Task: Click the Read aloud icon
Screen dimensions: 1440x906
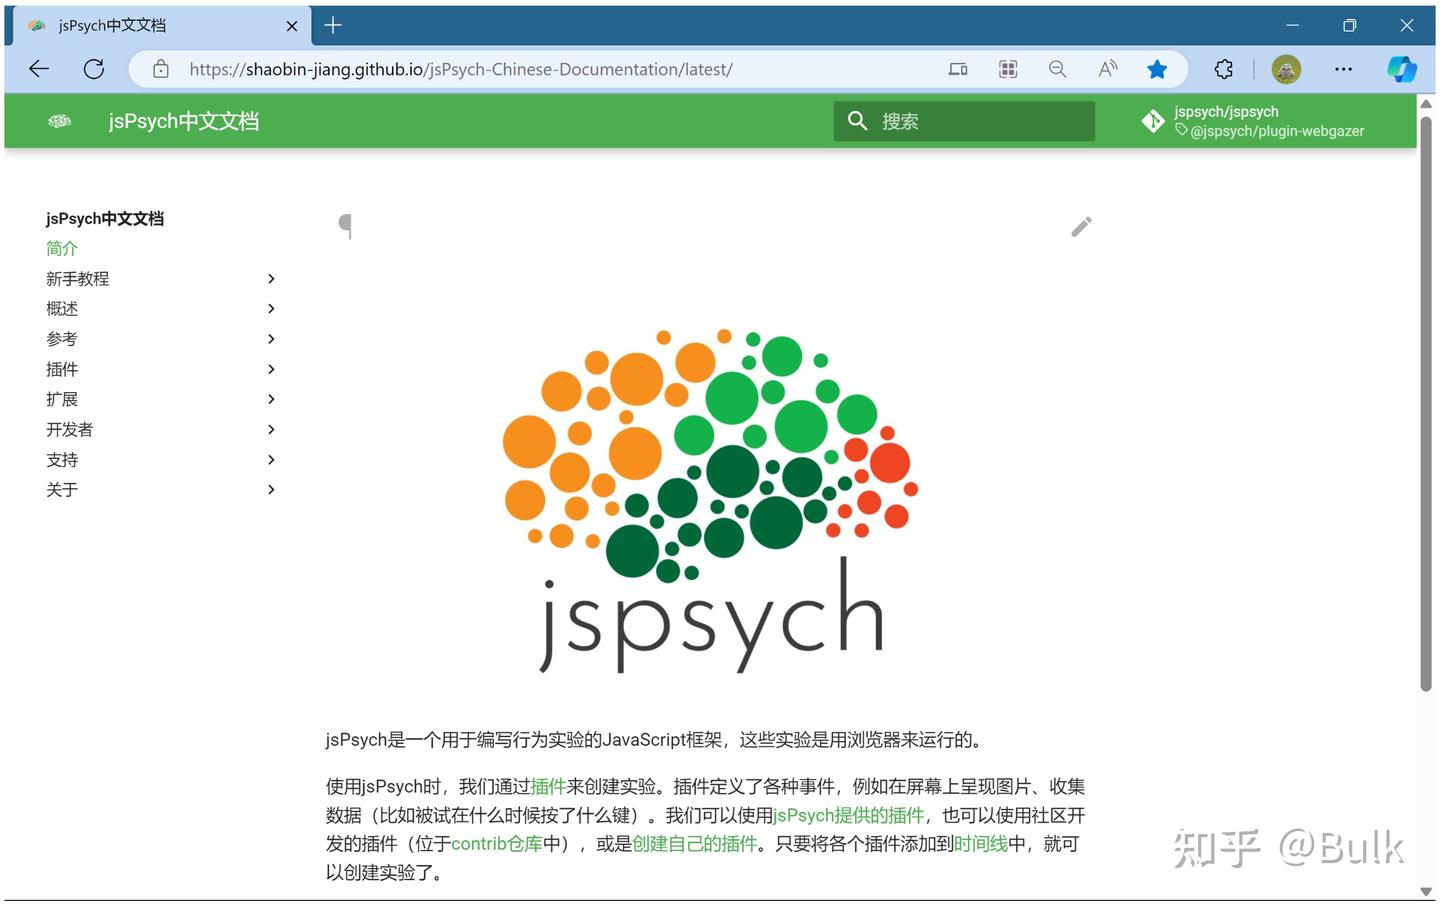Action: [1107, 69]
